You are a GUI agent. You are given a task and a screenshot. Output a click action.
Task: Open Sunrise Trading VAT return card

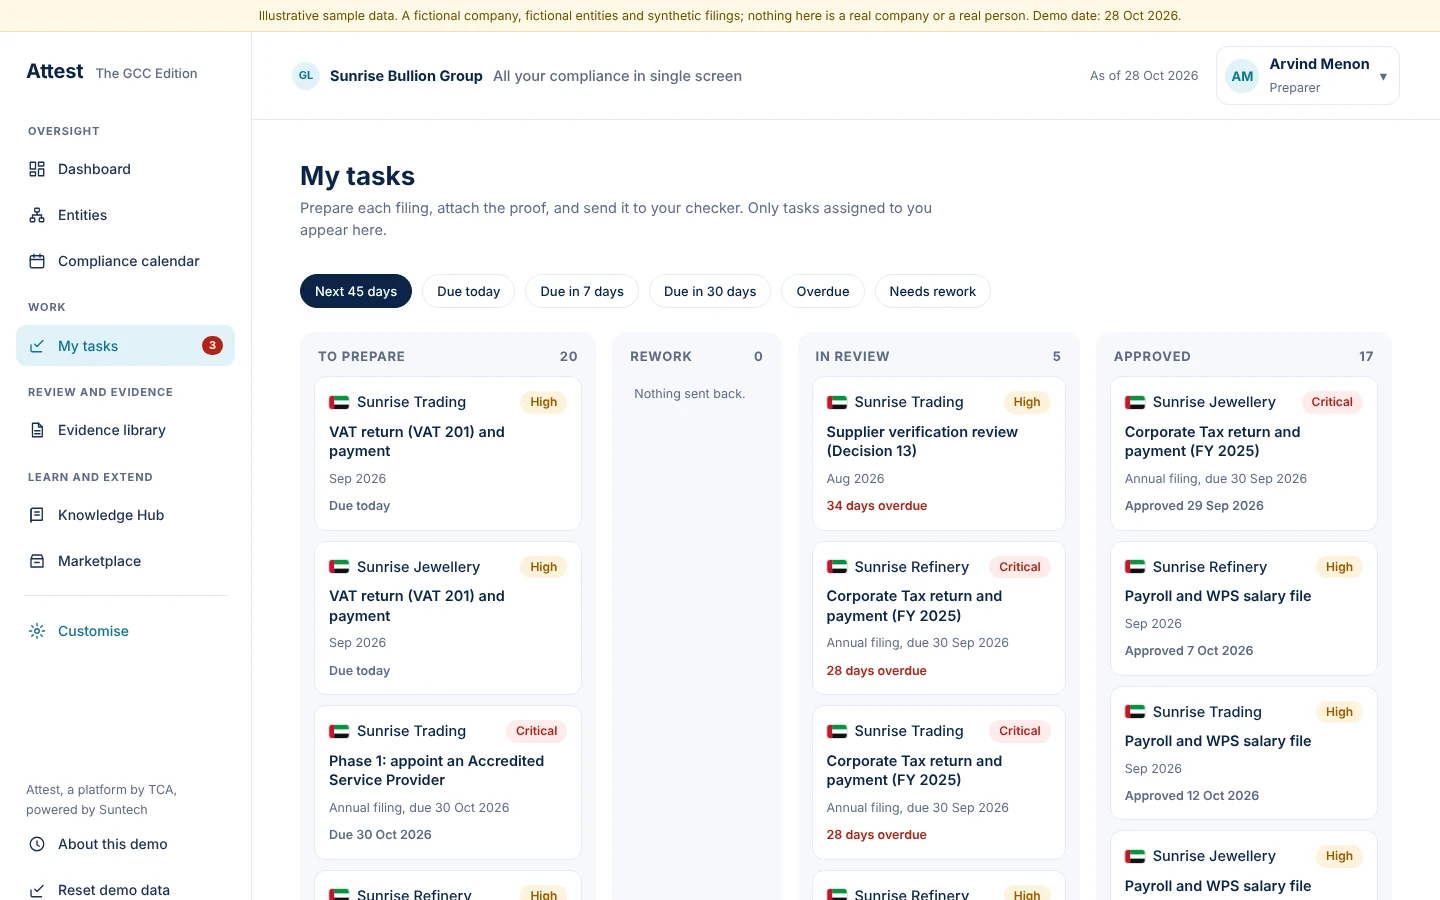pyautogui.click(x=448, y=453)
